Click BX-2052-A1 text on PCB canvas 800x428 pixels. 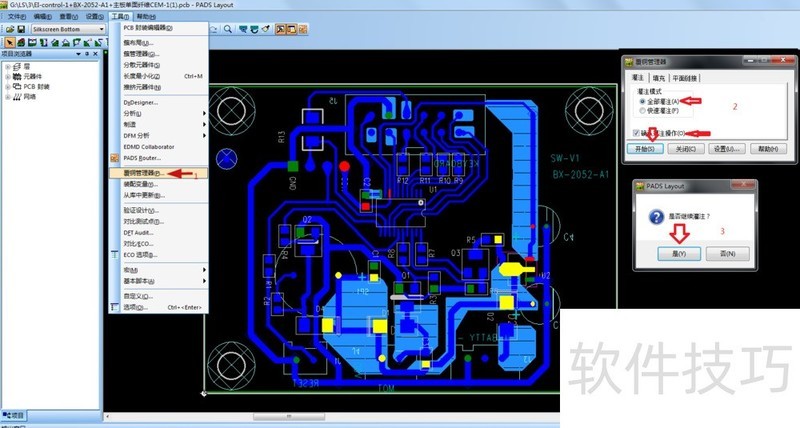coord(581,174)
